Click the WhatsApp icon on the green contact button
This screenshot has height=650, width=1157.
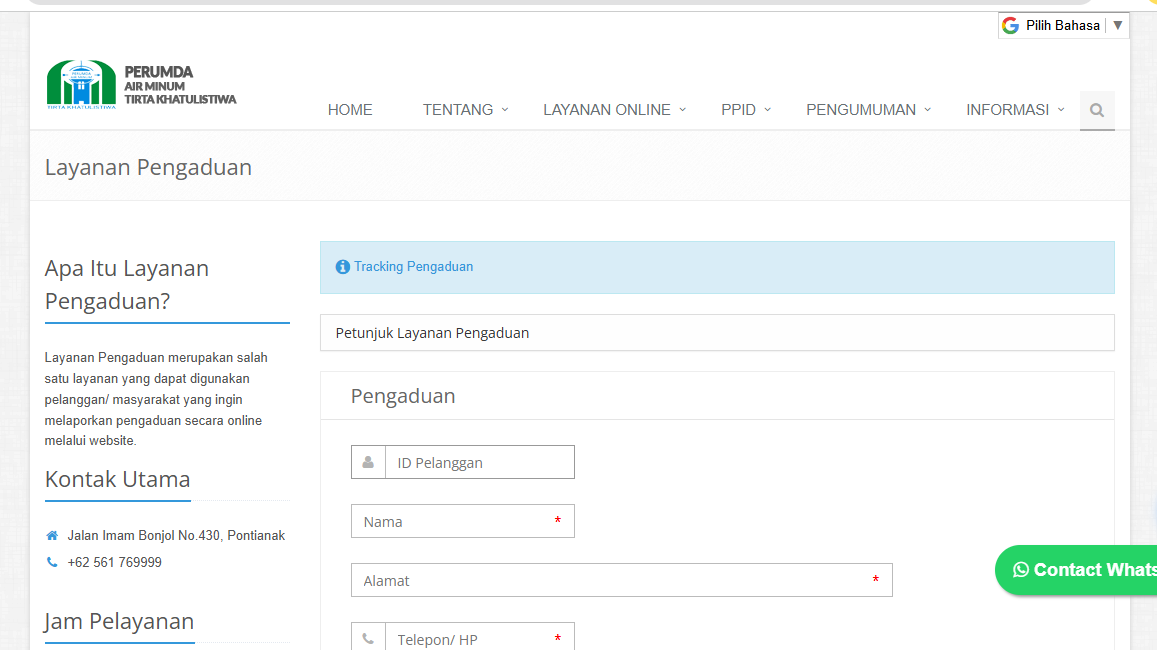(1020, 569)
